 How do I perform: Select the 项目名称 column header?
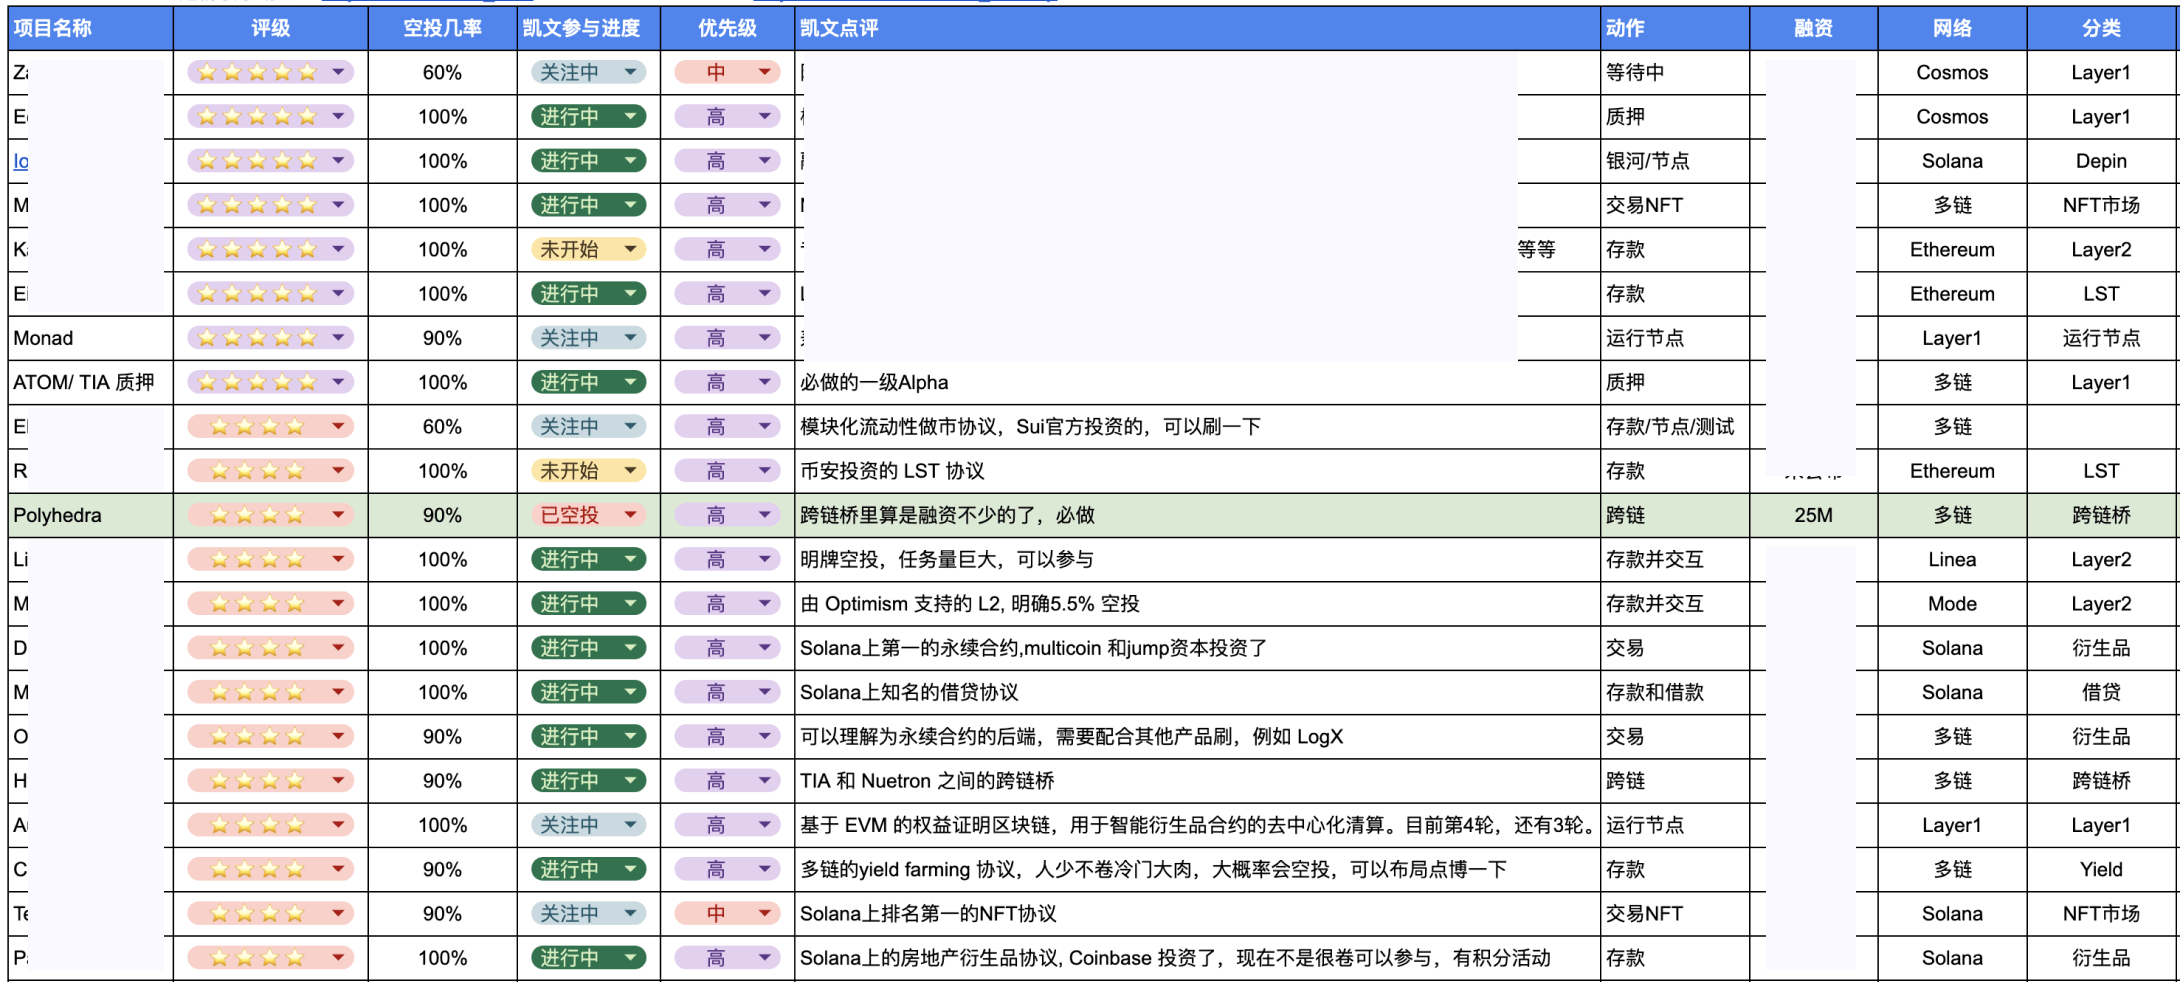(91, 28)
